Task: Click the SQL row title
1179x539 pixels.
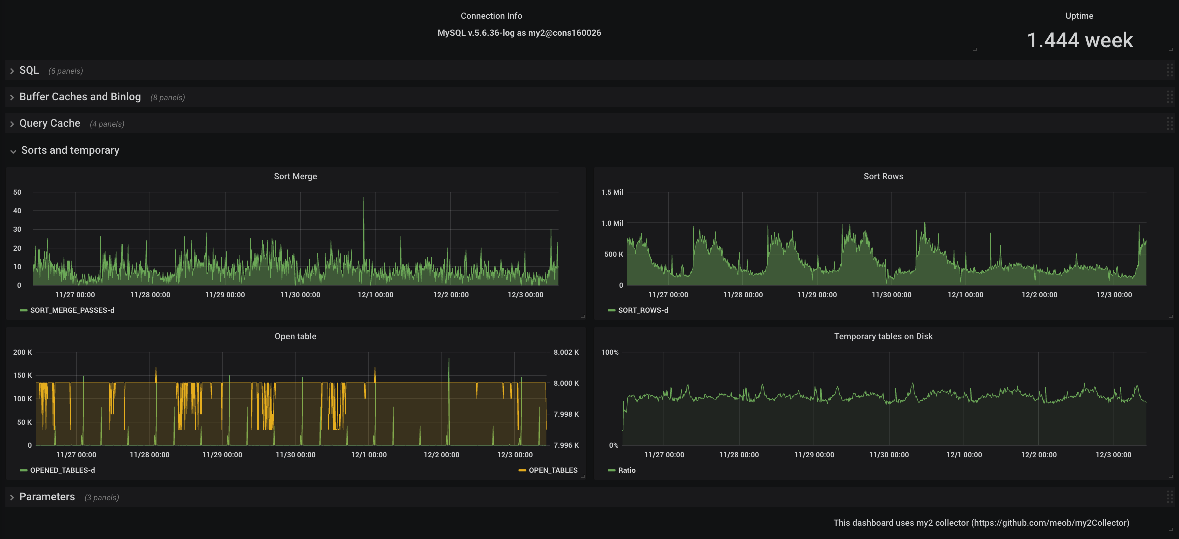Action: point(29,71)
